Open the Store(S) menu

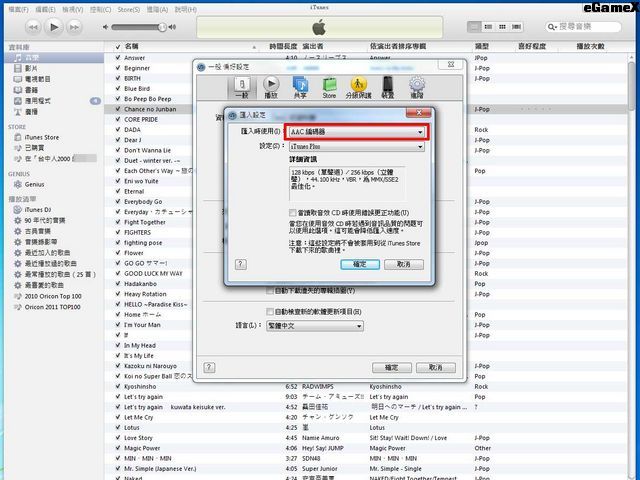click(129, 9)
